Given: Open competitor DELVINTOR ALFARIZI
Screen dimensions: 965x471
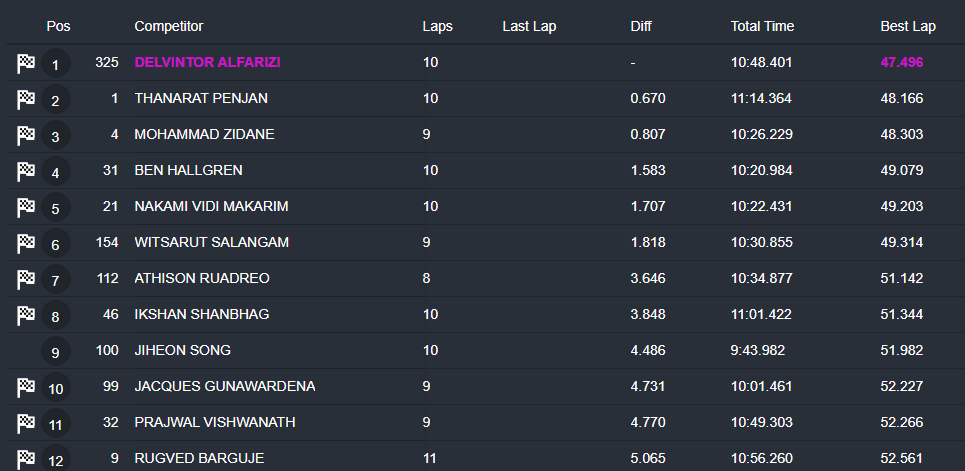Looking at the screenshot, I should pyautogui.click(x=207, y=63).
